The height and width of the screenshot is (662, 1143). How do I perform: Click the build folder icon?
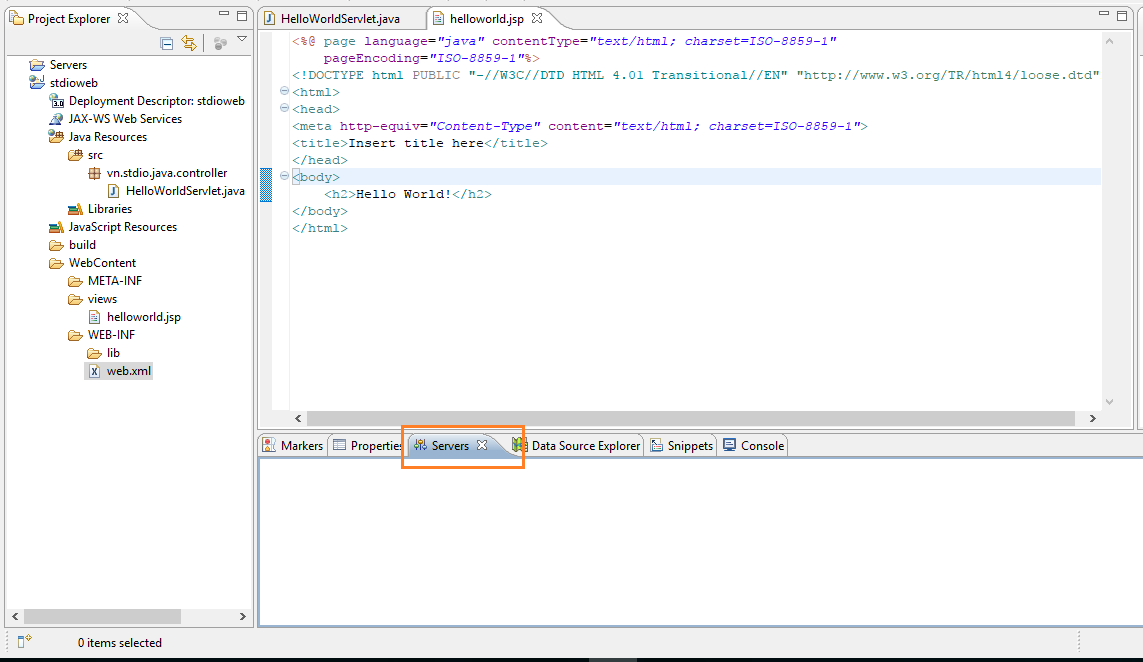click(56, 245)
